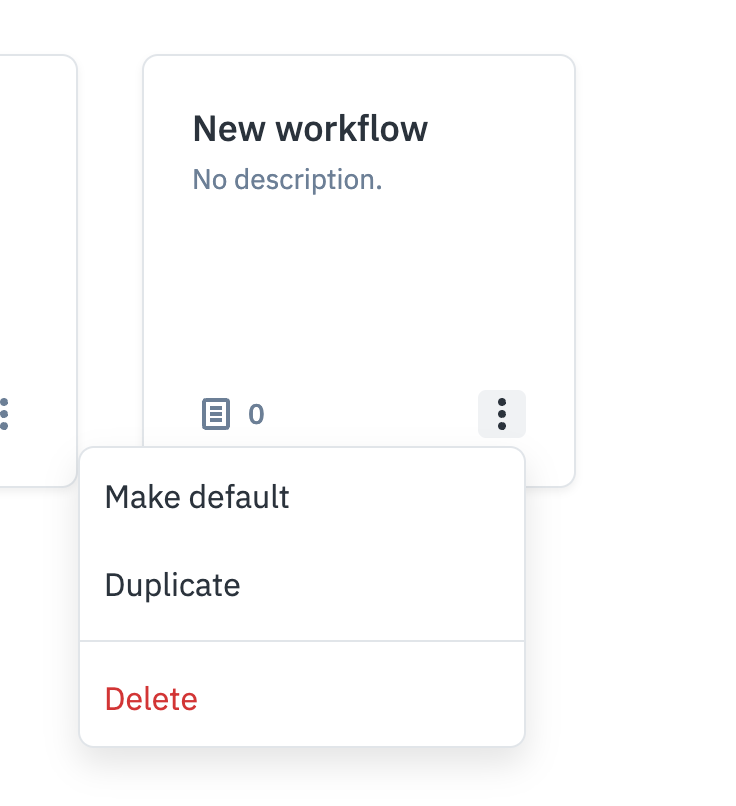This screenshot has width=736, height=806.
Task: Click the divider area above Delete
Action: (300, 641)
